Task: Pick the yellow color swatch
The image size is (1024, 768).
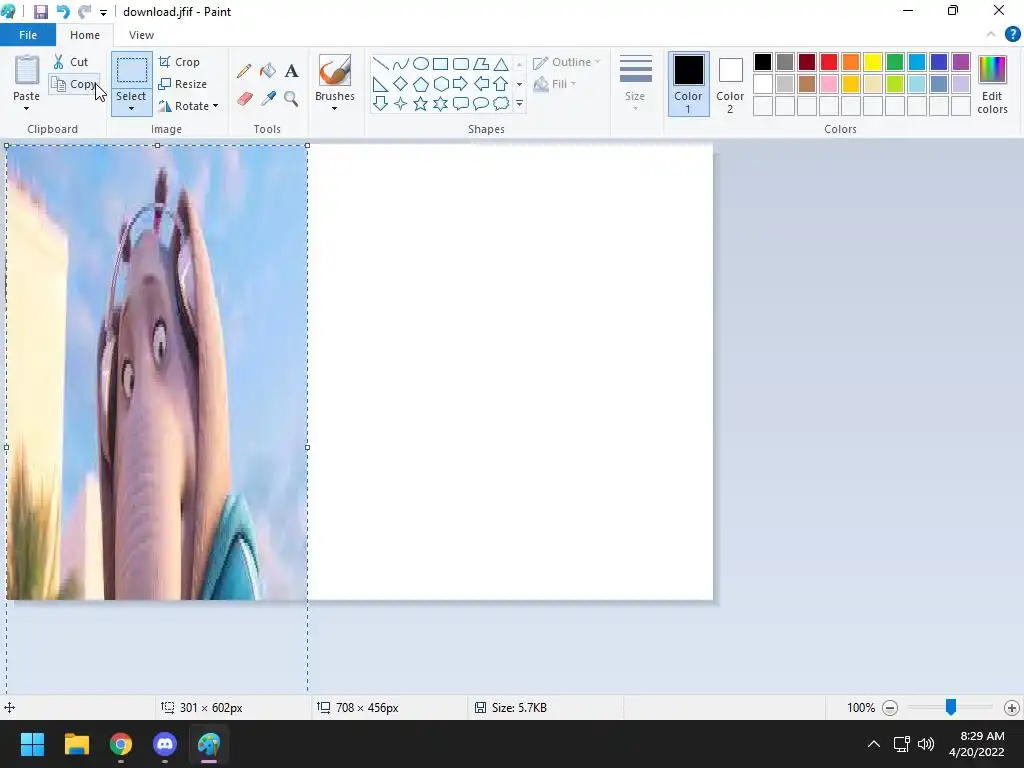Action: 872,62
